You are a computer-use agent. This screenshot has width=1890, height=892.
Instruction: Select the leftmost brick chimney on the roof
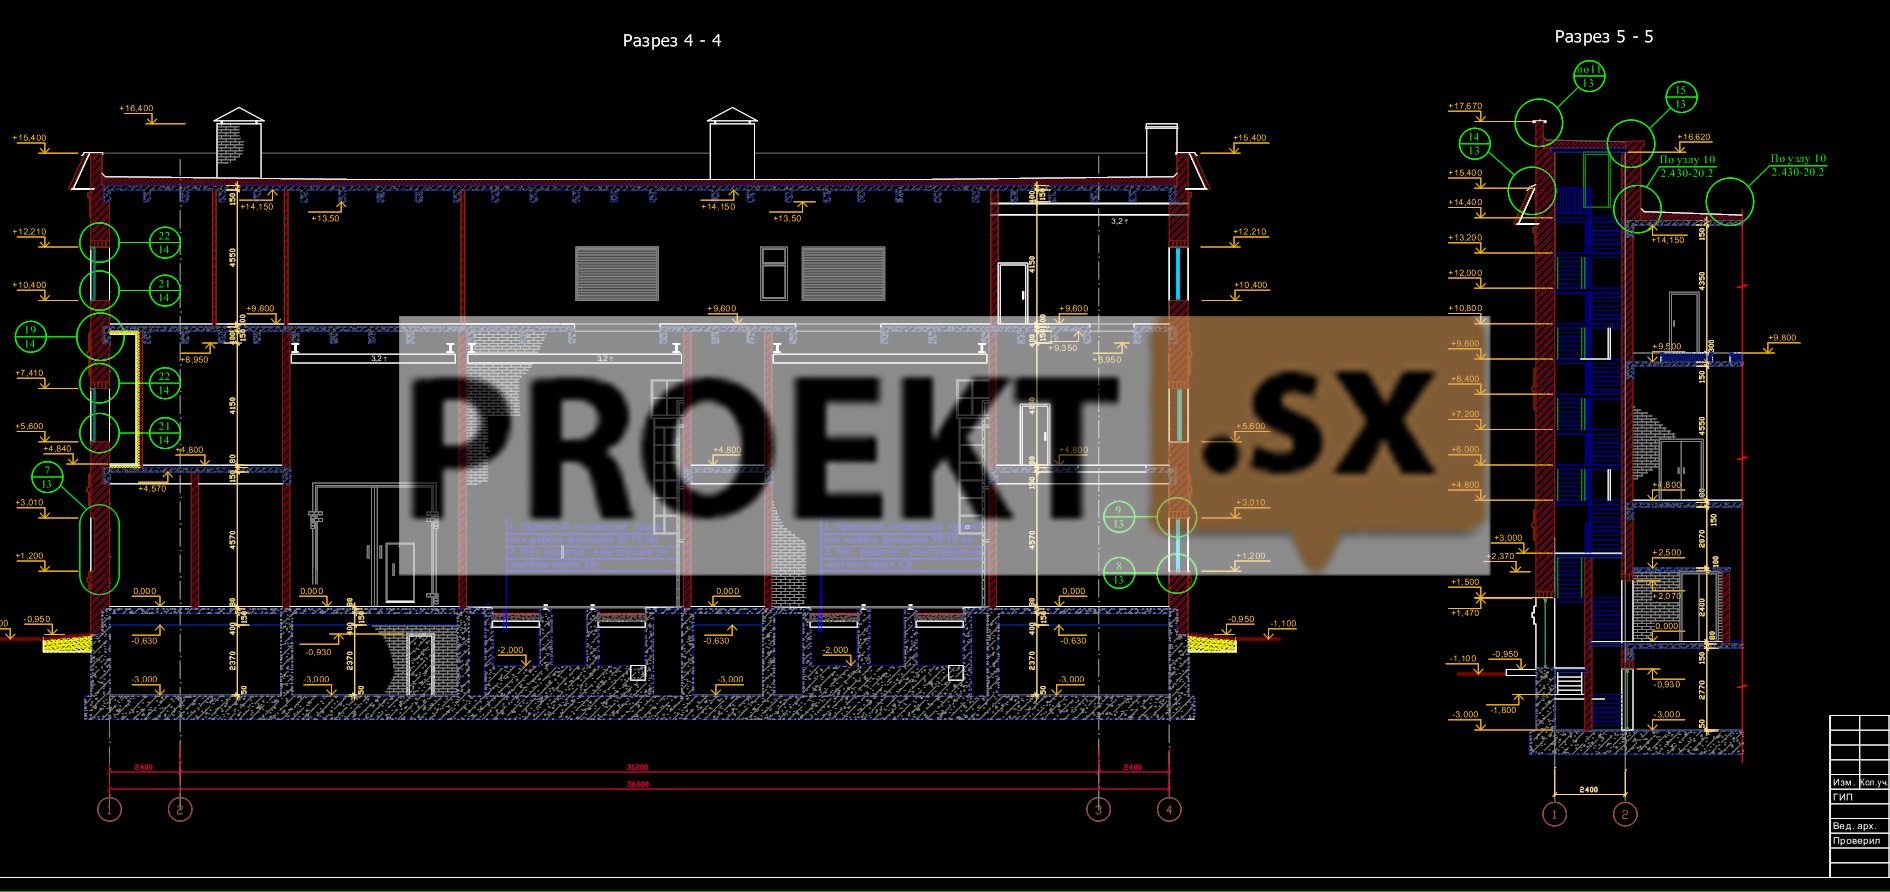(x=239, y=143)
